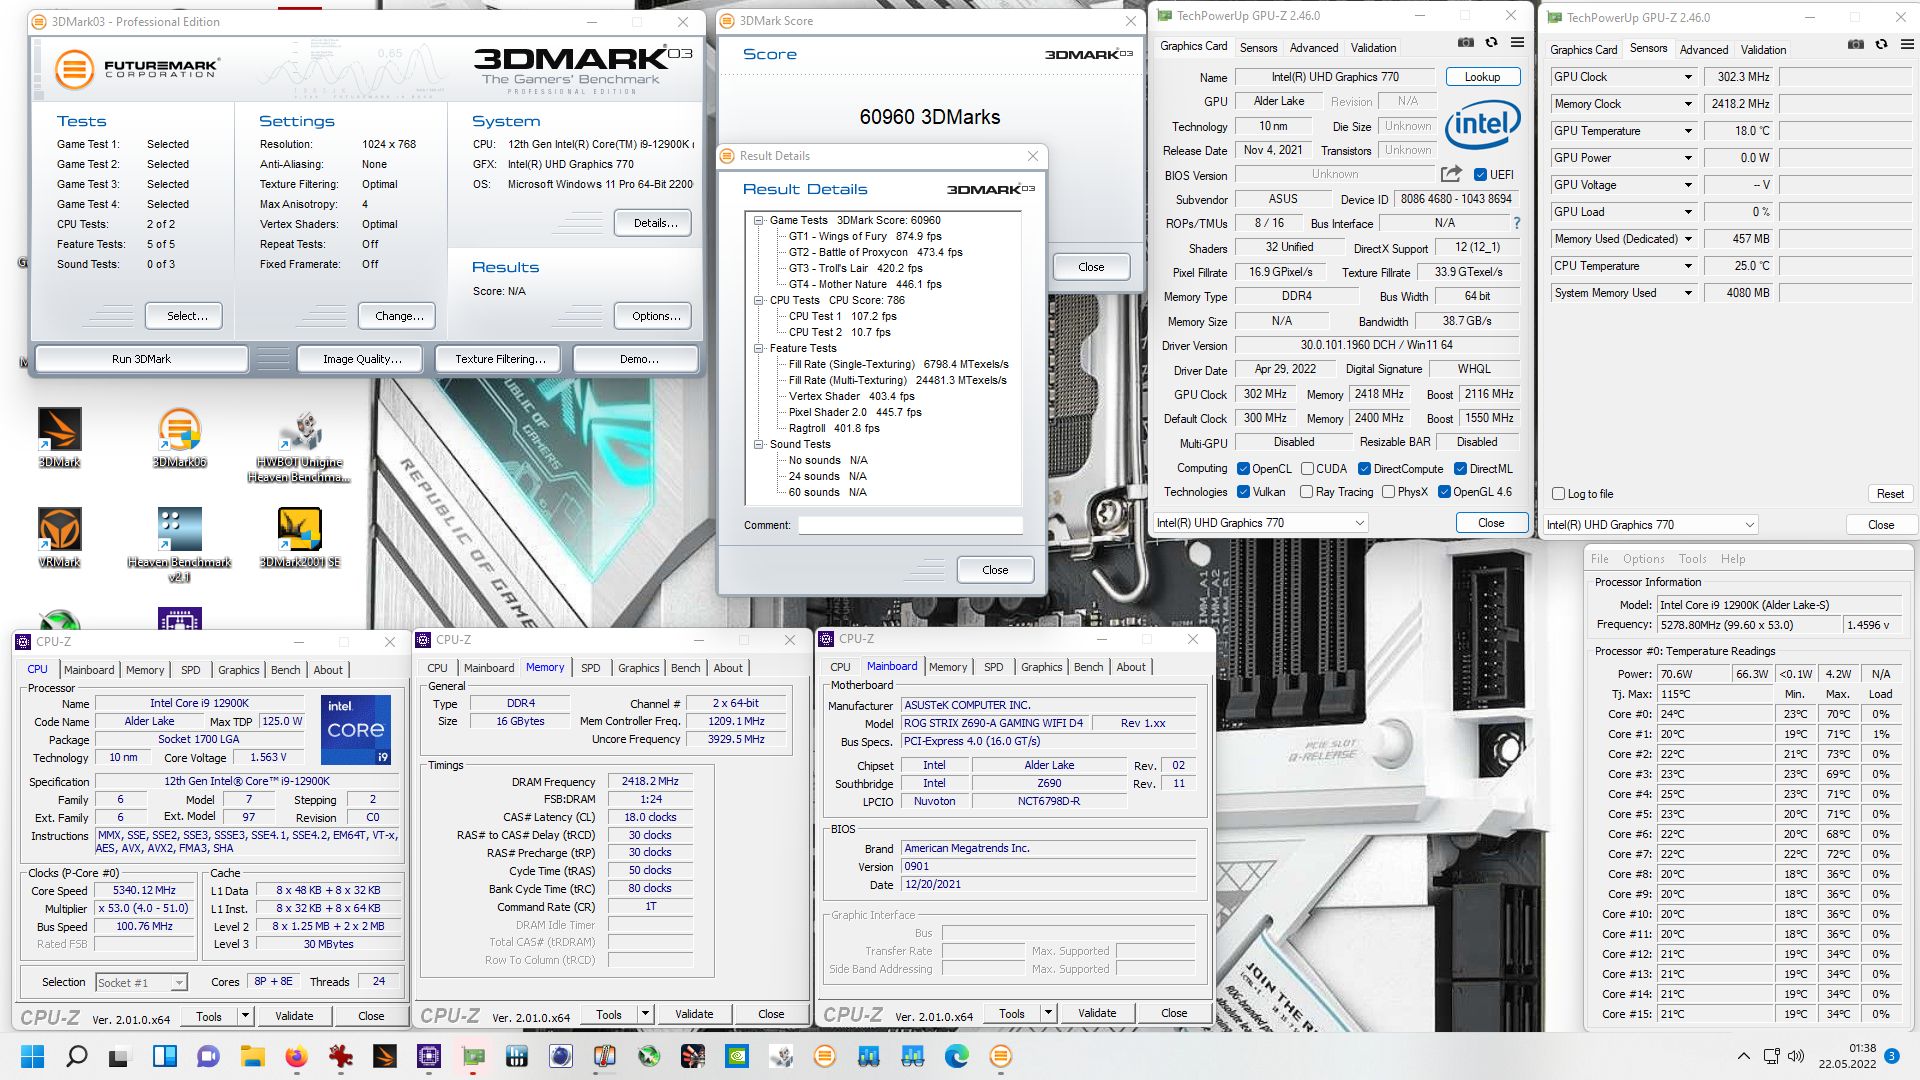
Task: Collapse the Sound Tests tree node
Action: tap(759, 444)
